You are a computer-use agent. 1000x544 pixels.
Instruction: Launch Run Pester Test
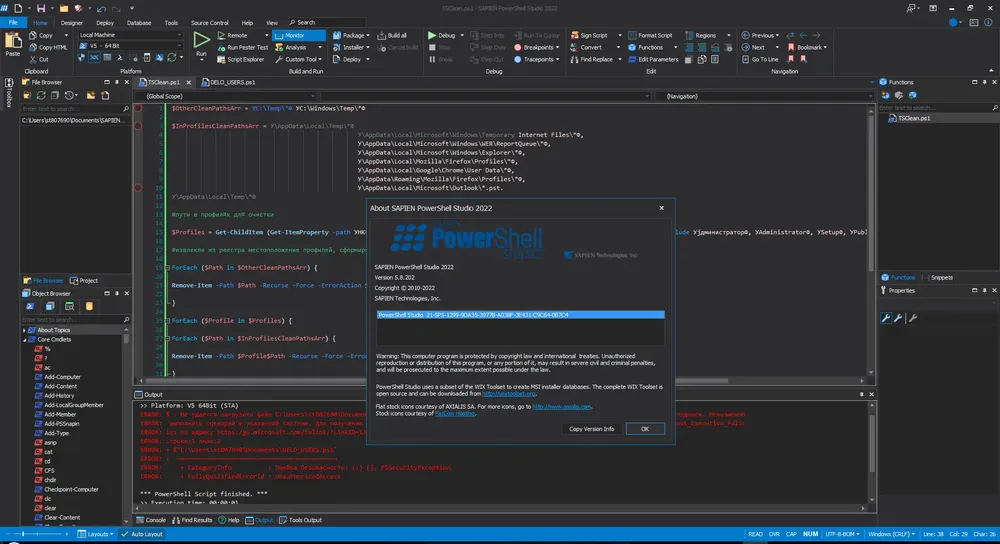pos(242,47)
